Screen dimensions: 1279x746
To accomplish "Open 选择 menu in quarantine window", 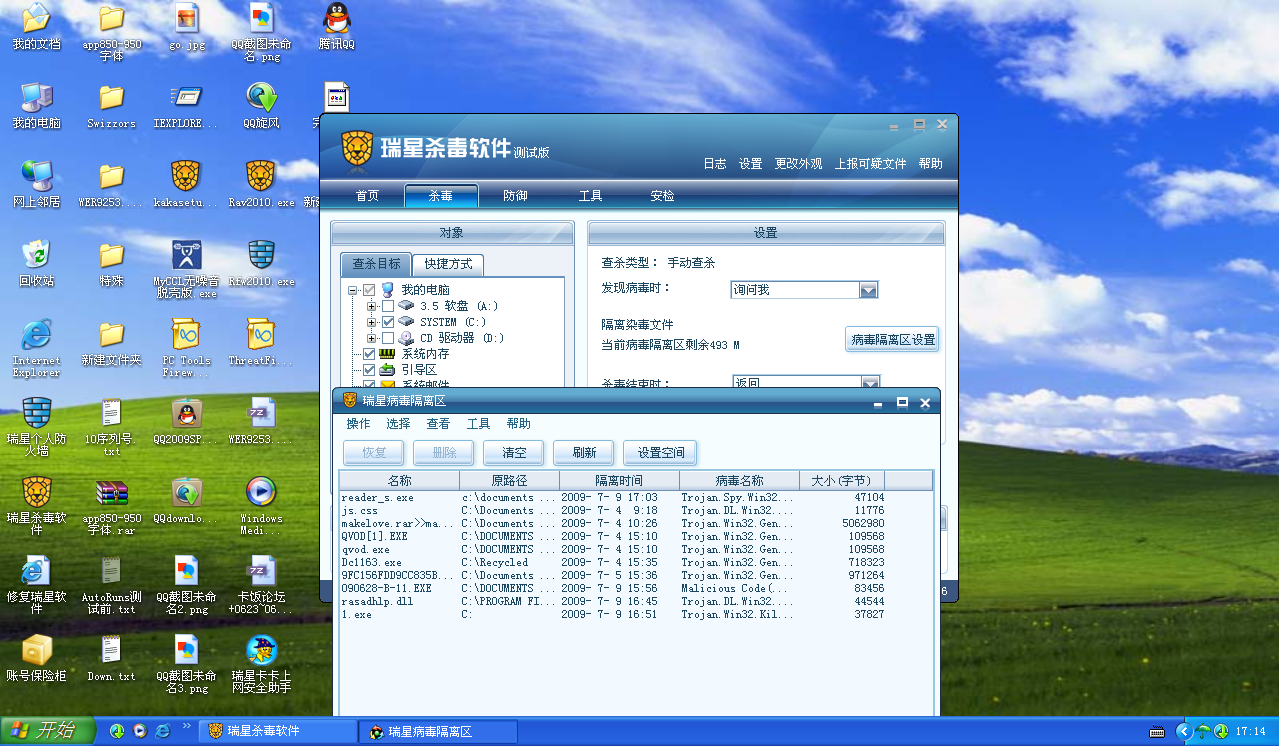I will tap(398, 424).
